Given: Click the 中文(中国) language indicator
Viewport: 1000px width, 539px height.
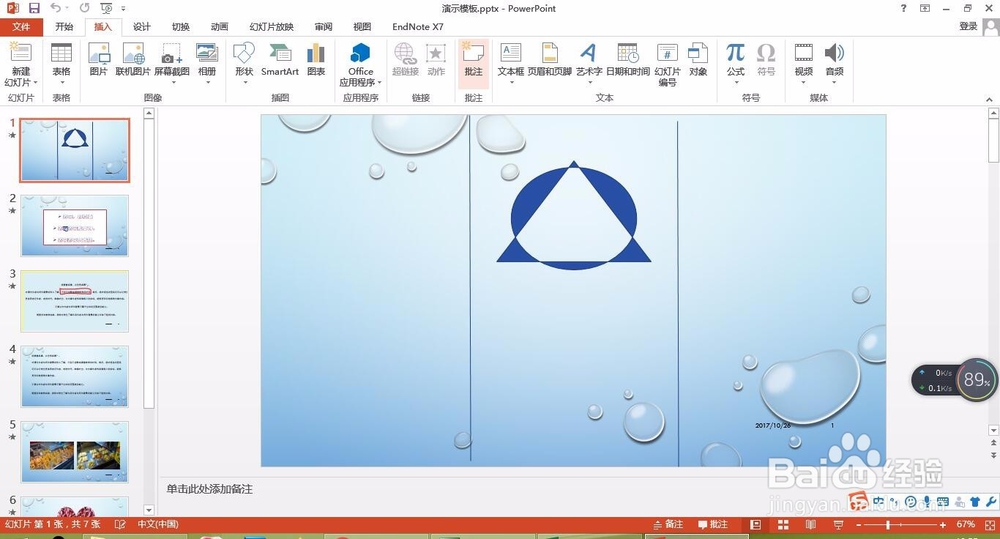Looking at the screenshot, I should (158, 524).
